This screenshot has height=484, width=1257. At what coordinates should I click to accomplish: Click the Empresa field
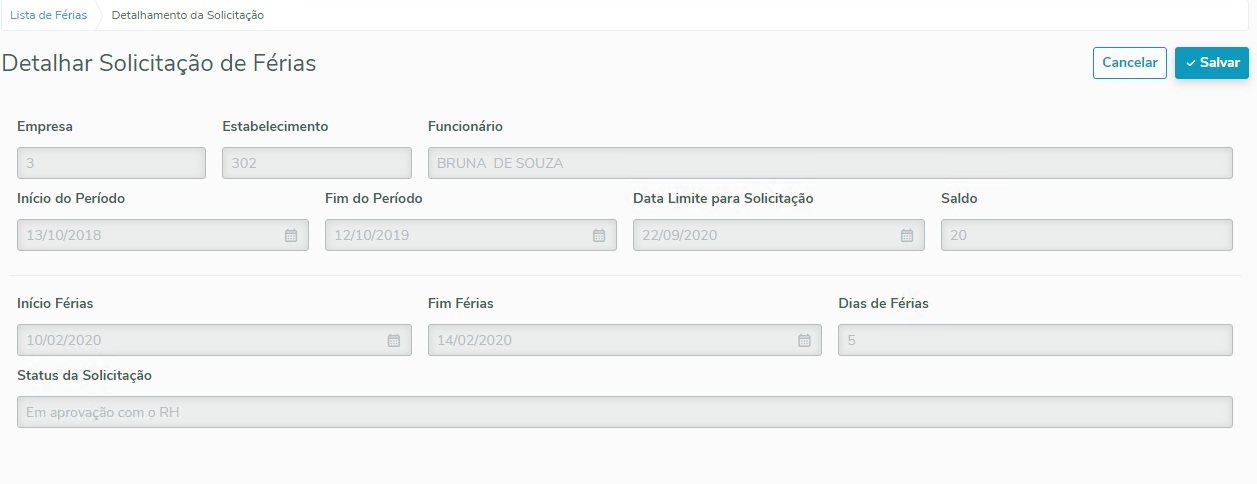click(x=111, y=163)
